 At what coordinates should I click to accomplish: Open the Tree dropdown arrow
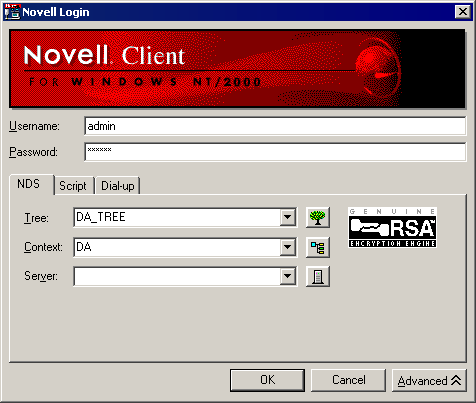(x=287, y=218)
